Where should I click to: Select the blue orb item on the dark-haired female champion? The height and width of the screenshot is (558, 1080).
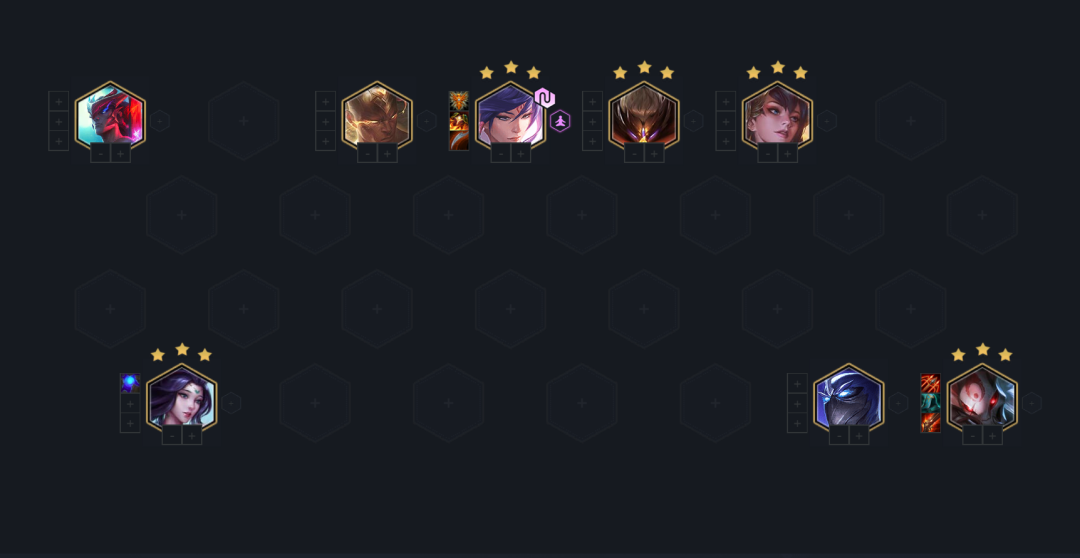click(130, 383)
